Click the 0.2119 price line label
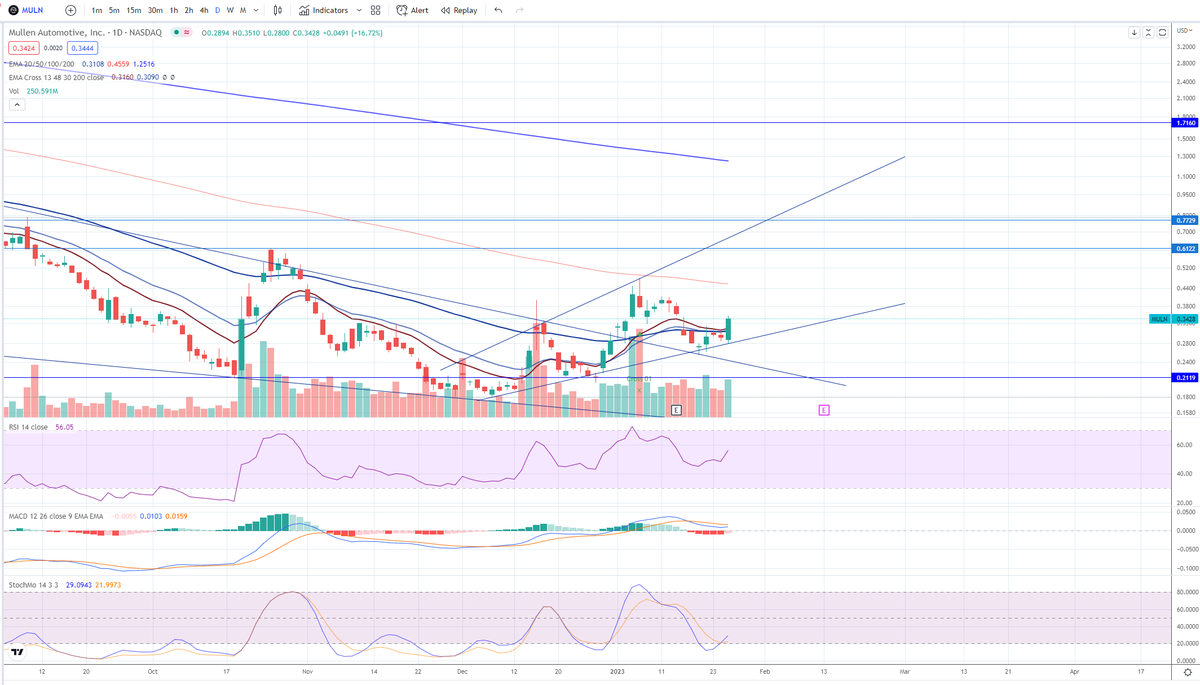This screenshot has height=685, width=1200. [x=1186, y=378]
